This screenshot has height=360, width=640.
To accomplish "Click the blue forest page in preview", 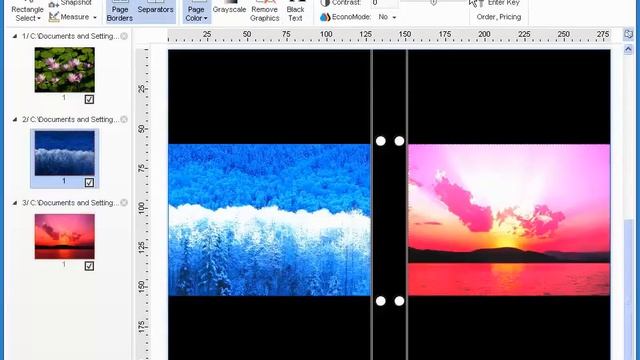I will [x=269, y=220].
